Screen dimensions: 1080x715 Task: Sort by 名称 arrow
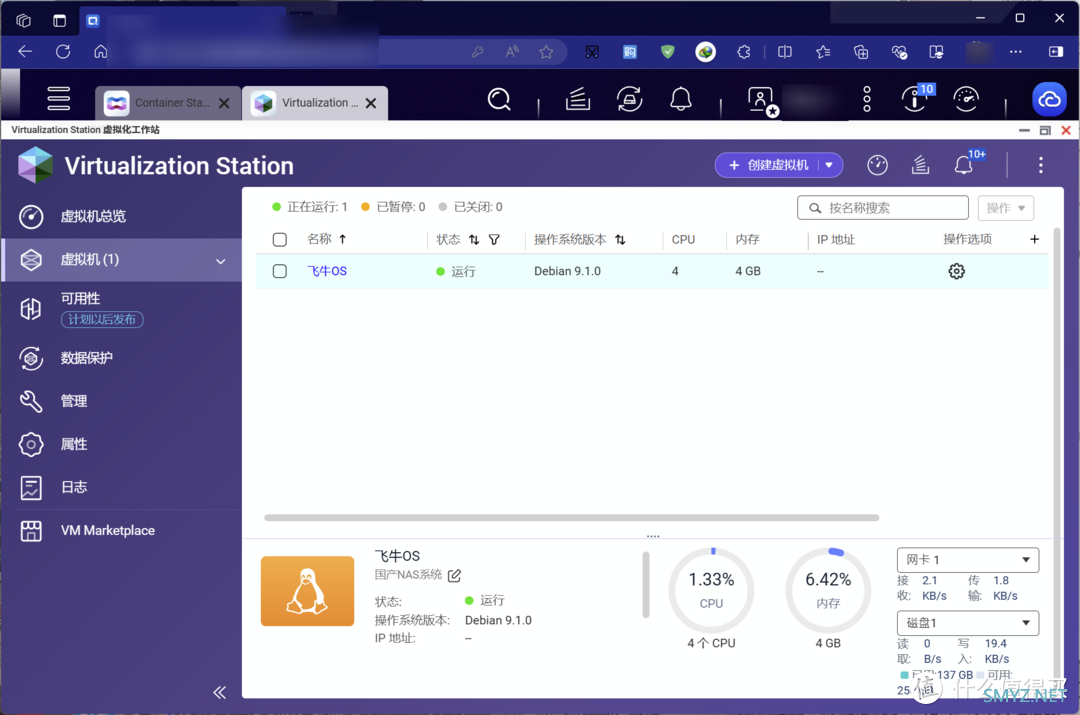[x=342, y=239]
